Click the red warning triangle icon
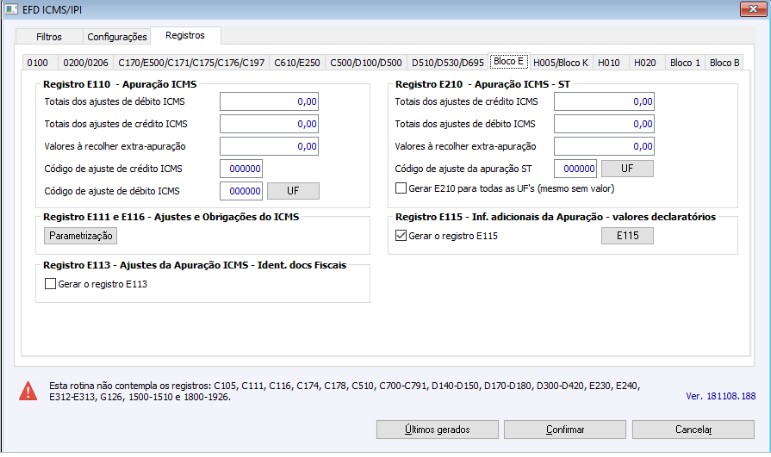771x457 pixels. (28, 391)
